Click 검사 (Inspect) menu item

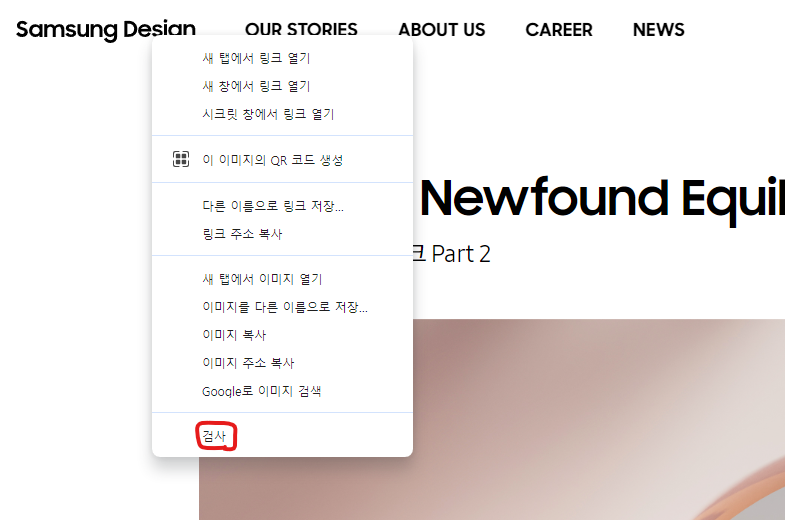282,436
